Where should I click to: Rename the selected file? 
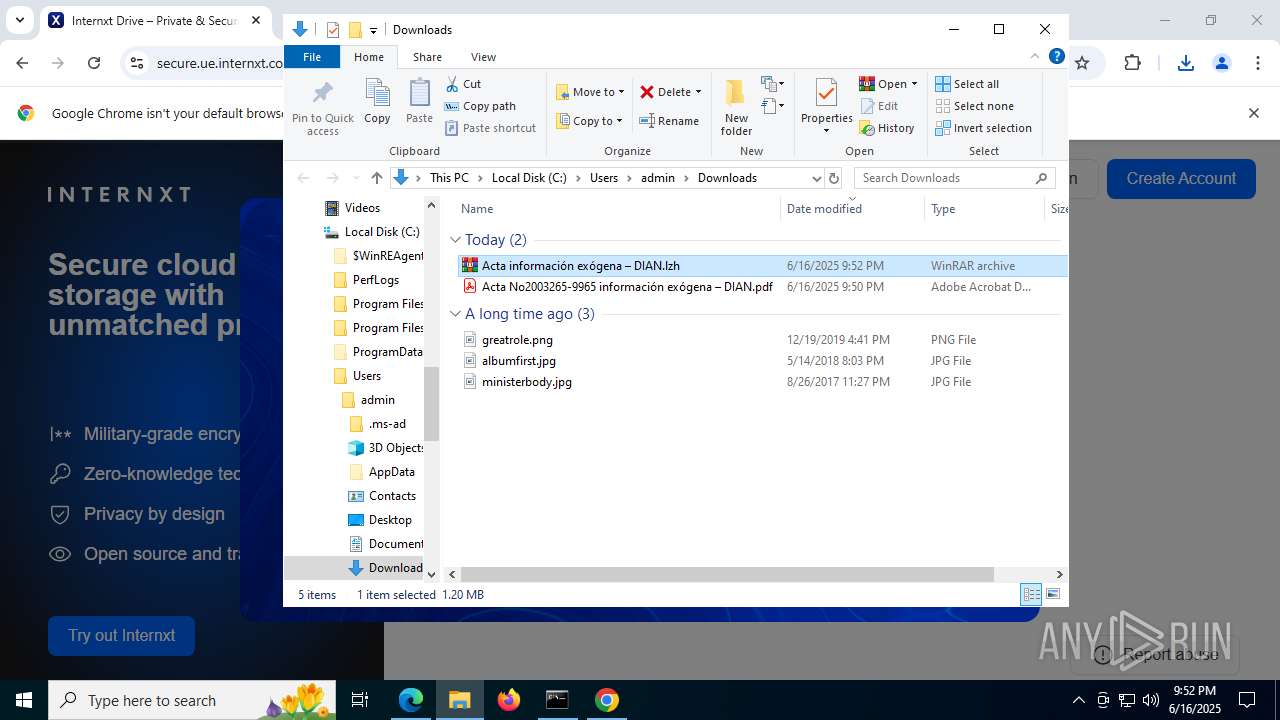pyautogui.click(x=669, y=121)
